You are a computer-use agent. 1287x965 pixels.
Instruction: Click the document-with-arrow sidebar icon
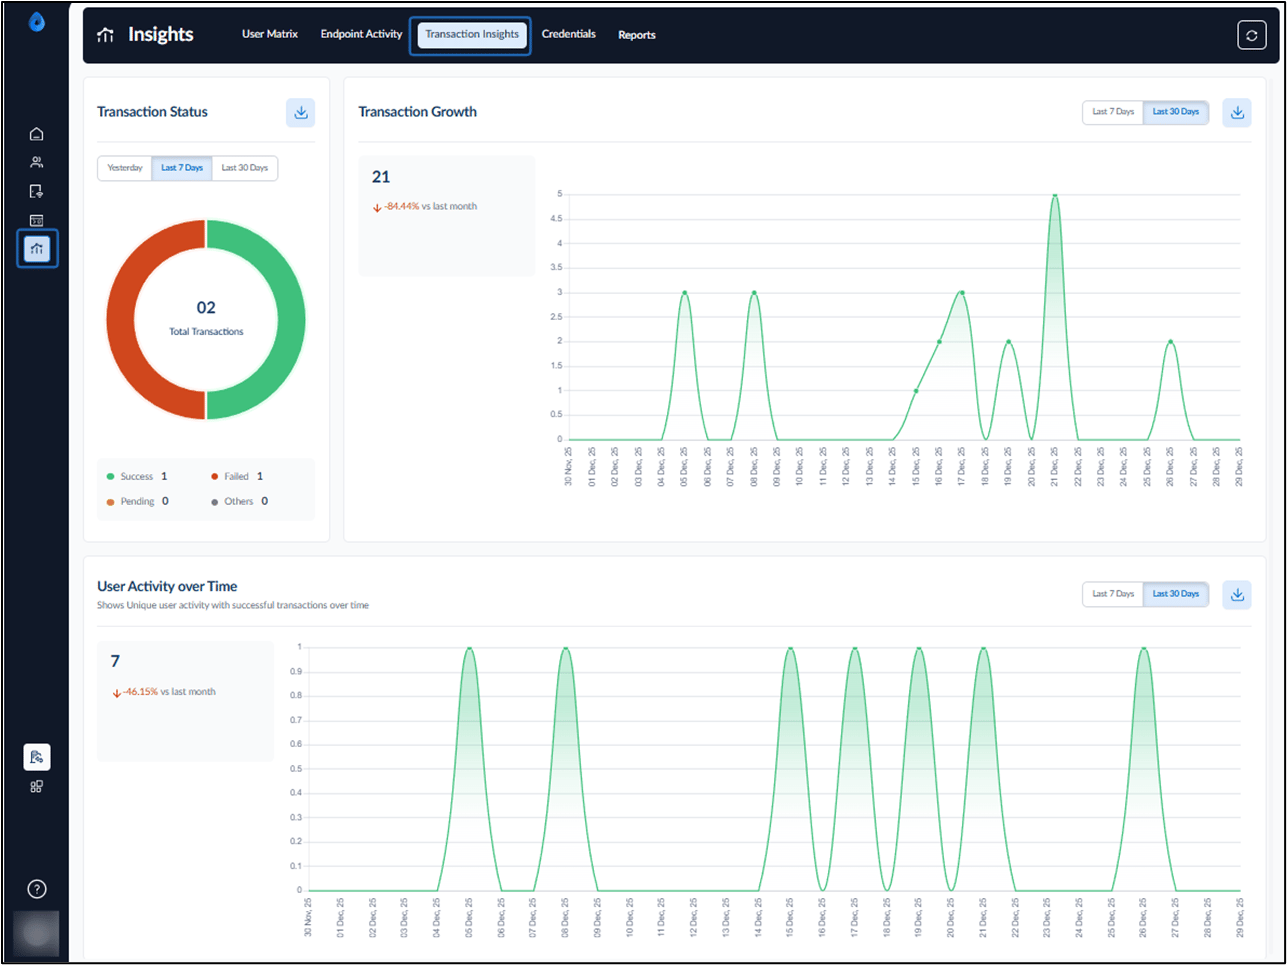click(x=37, y=191)
